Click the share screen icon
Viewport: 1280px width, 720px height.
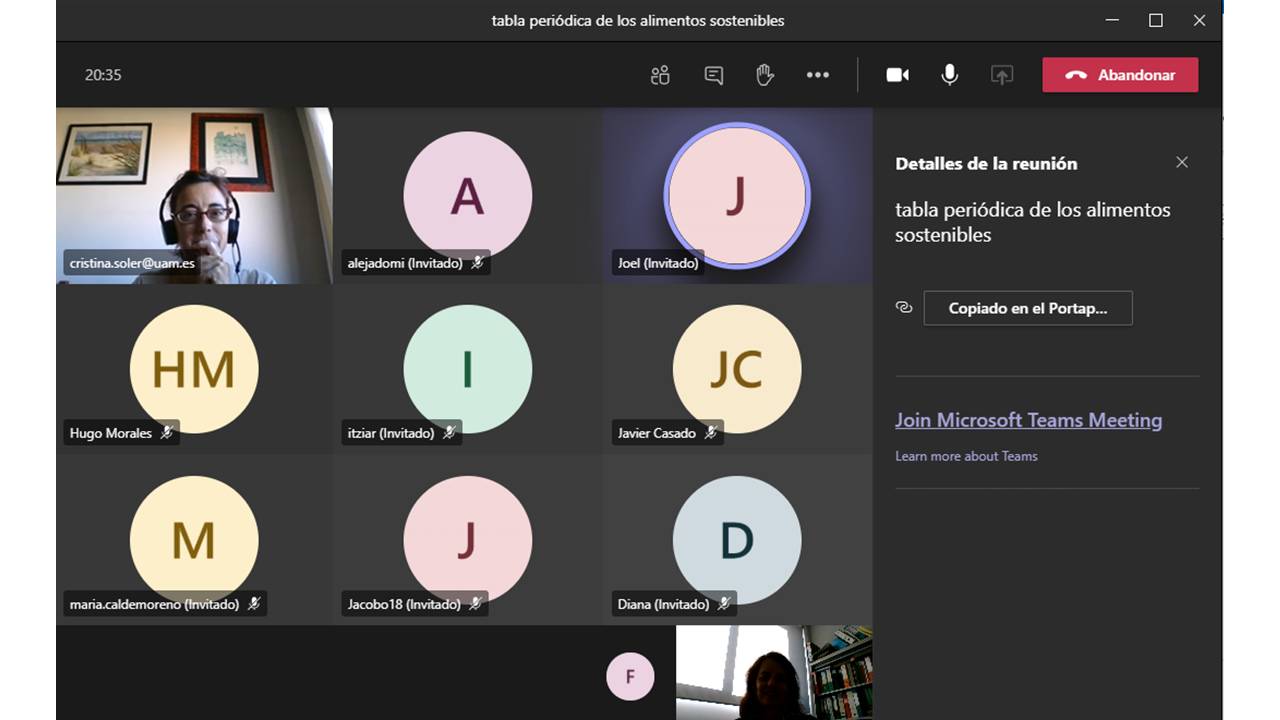click(x=1001, y=75)
